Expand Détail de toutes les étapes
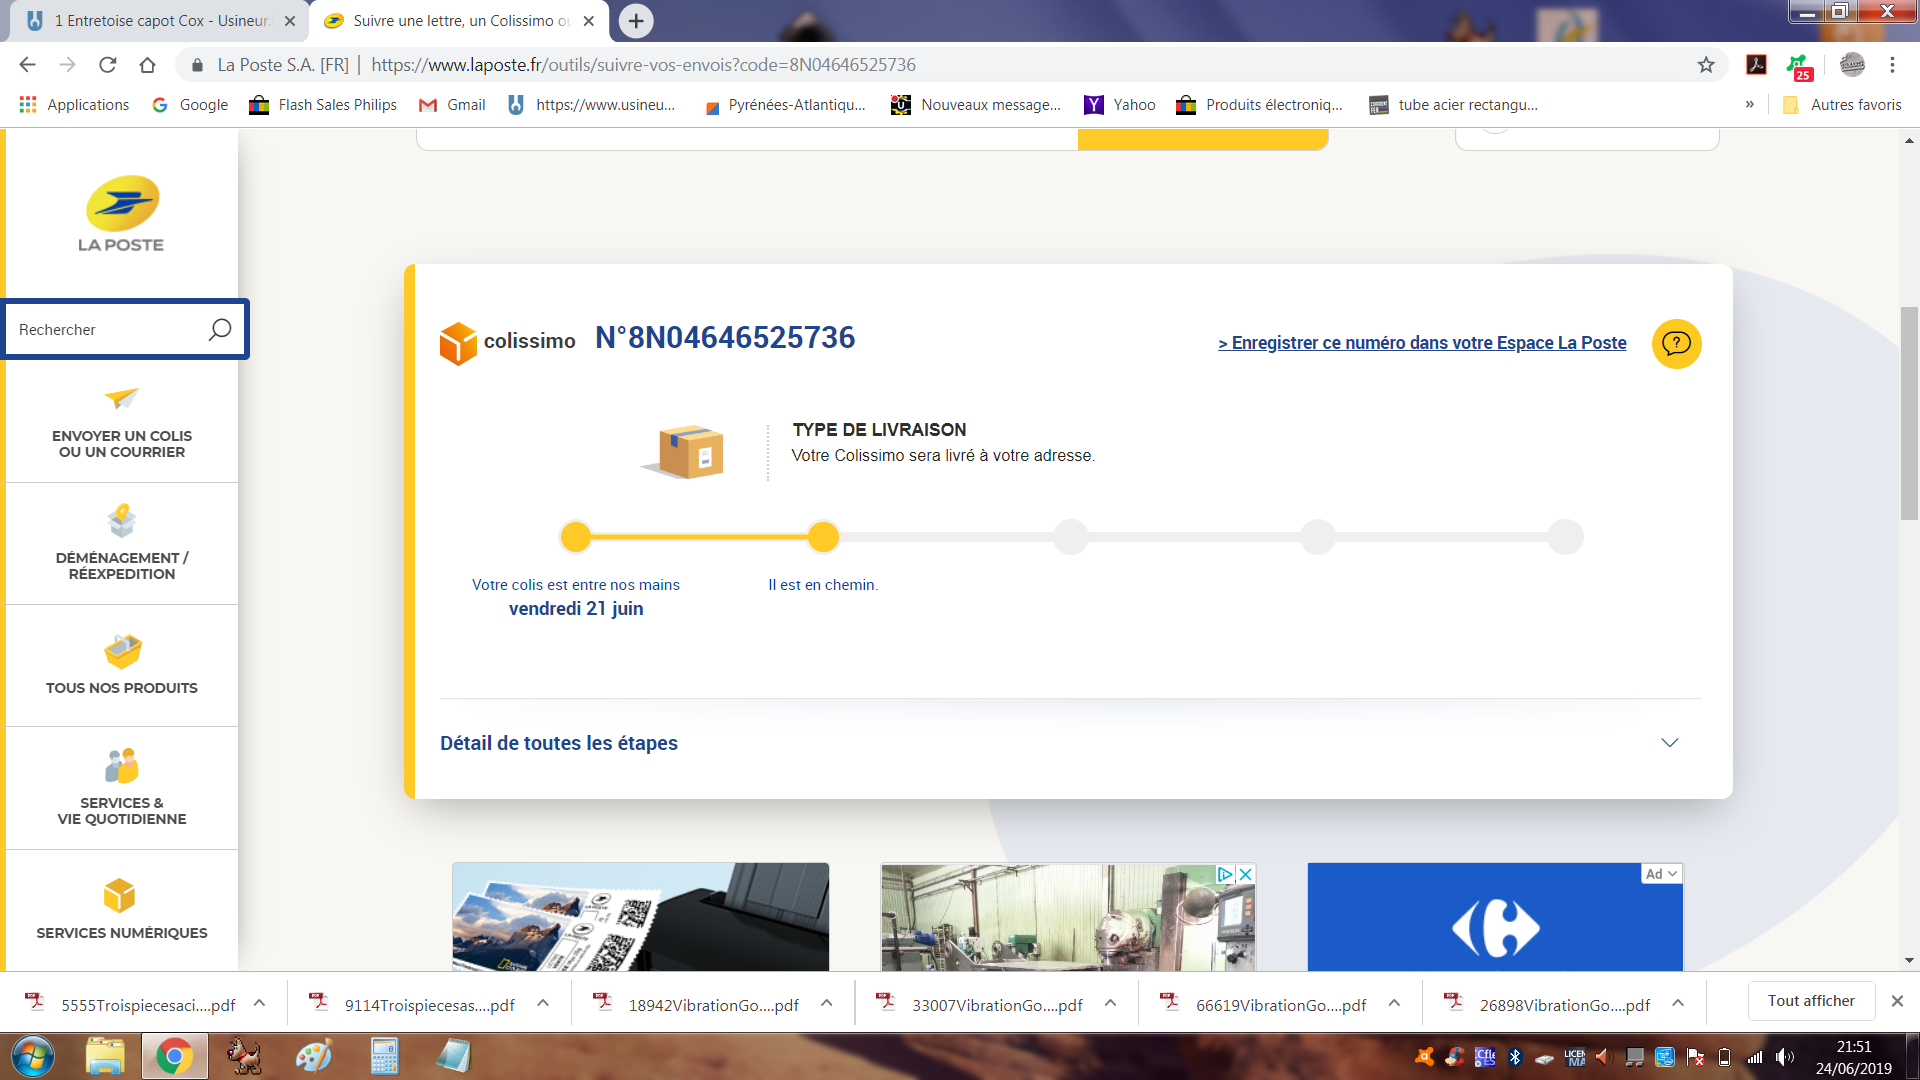Image resolution: width=1920 pixels, height=1080 pixels. (1070, 743)
